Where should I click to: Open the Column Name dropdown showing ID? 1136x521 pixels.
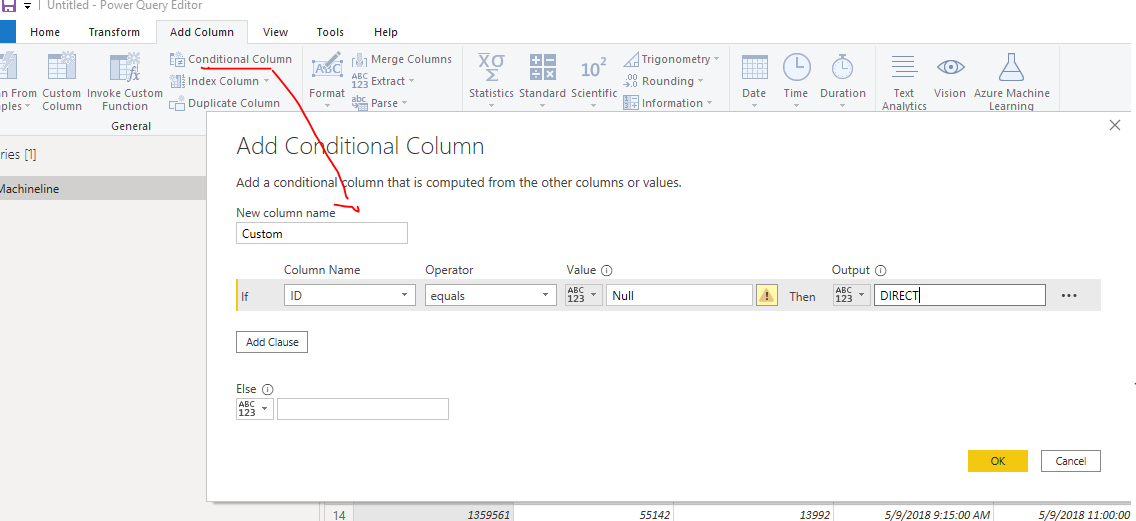(x=349, y=296)
